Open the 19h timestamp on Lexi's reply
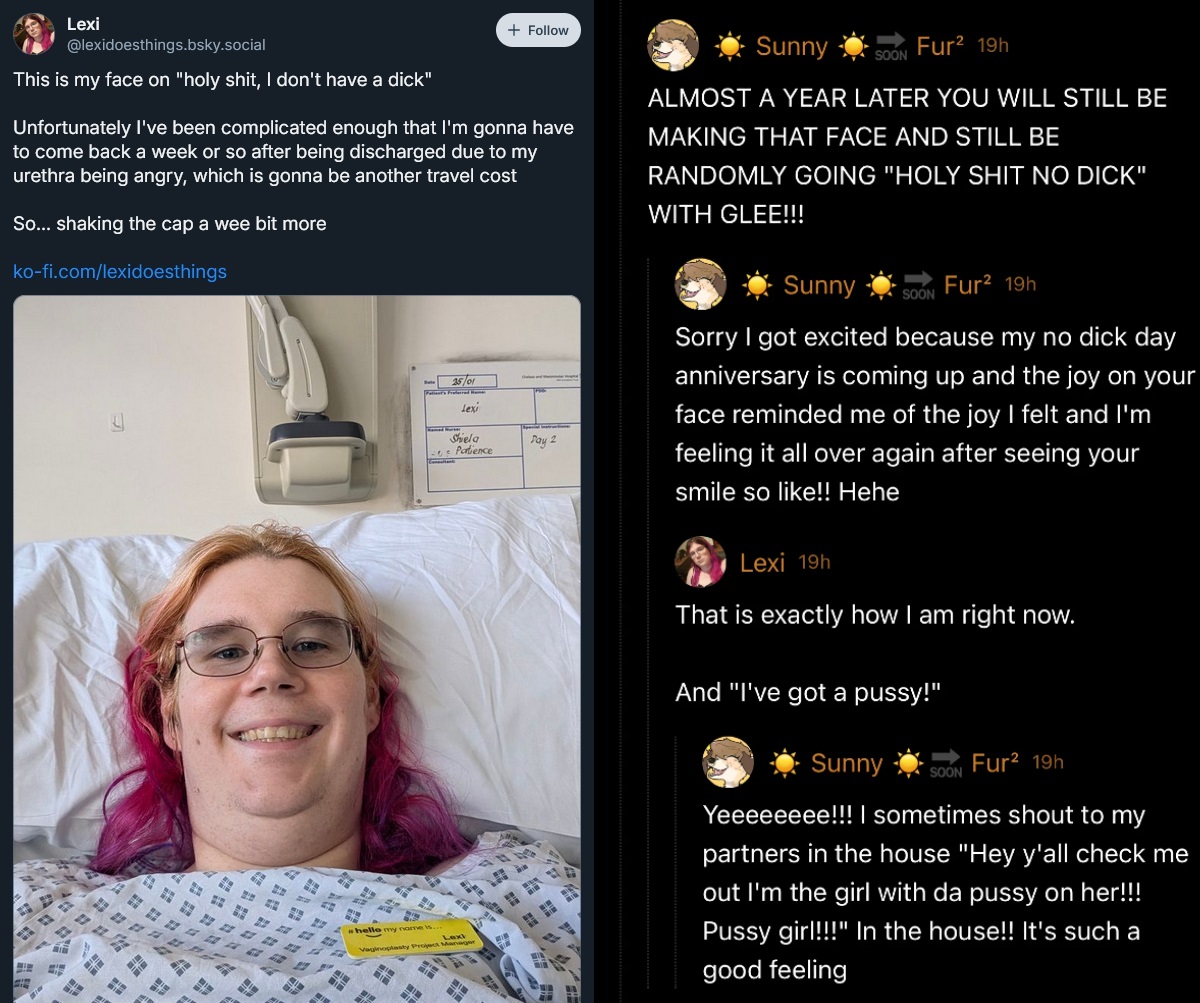1200x1003 pixels. click(x=815, y=562)
